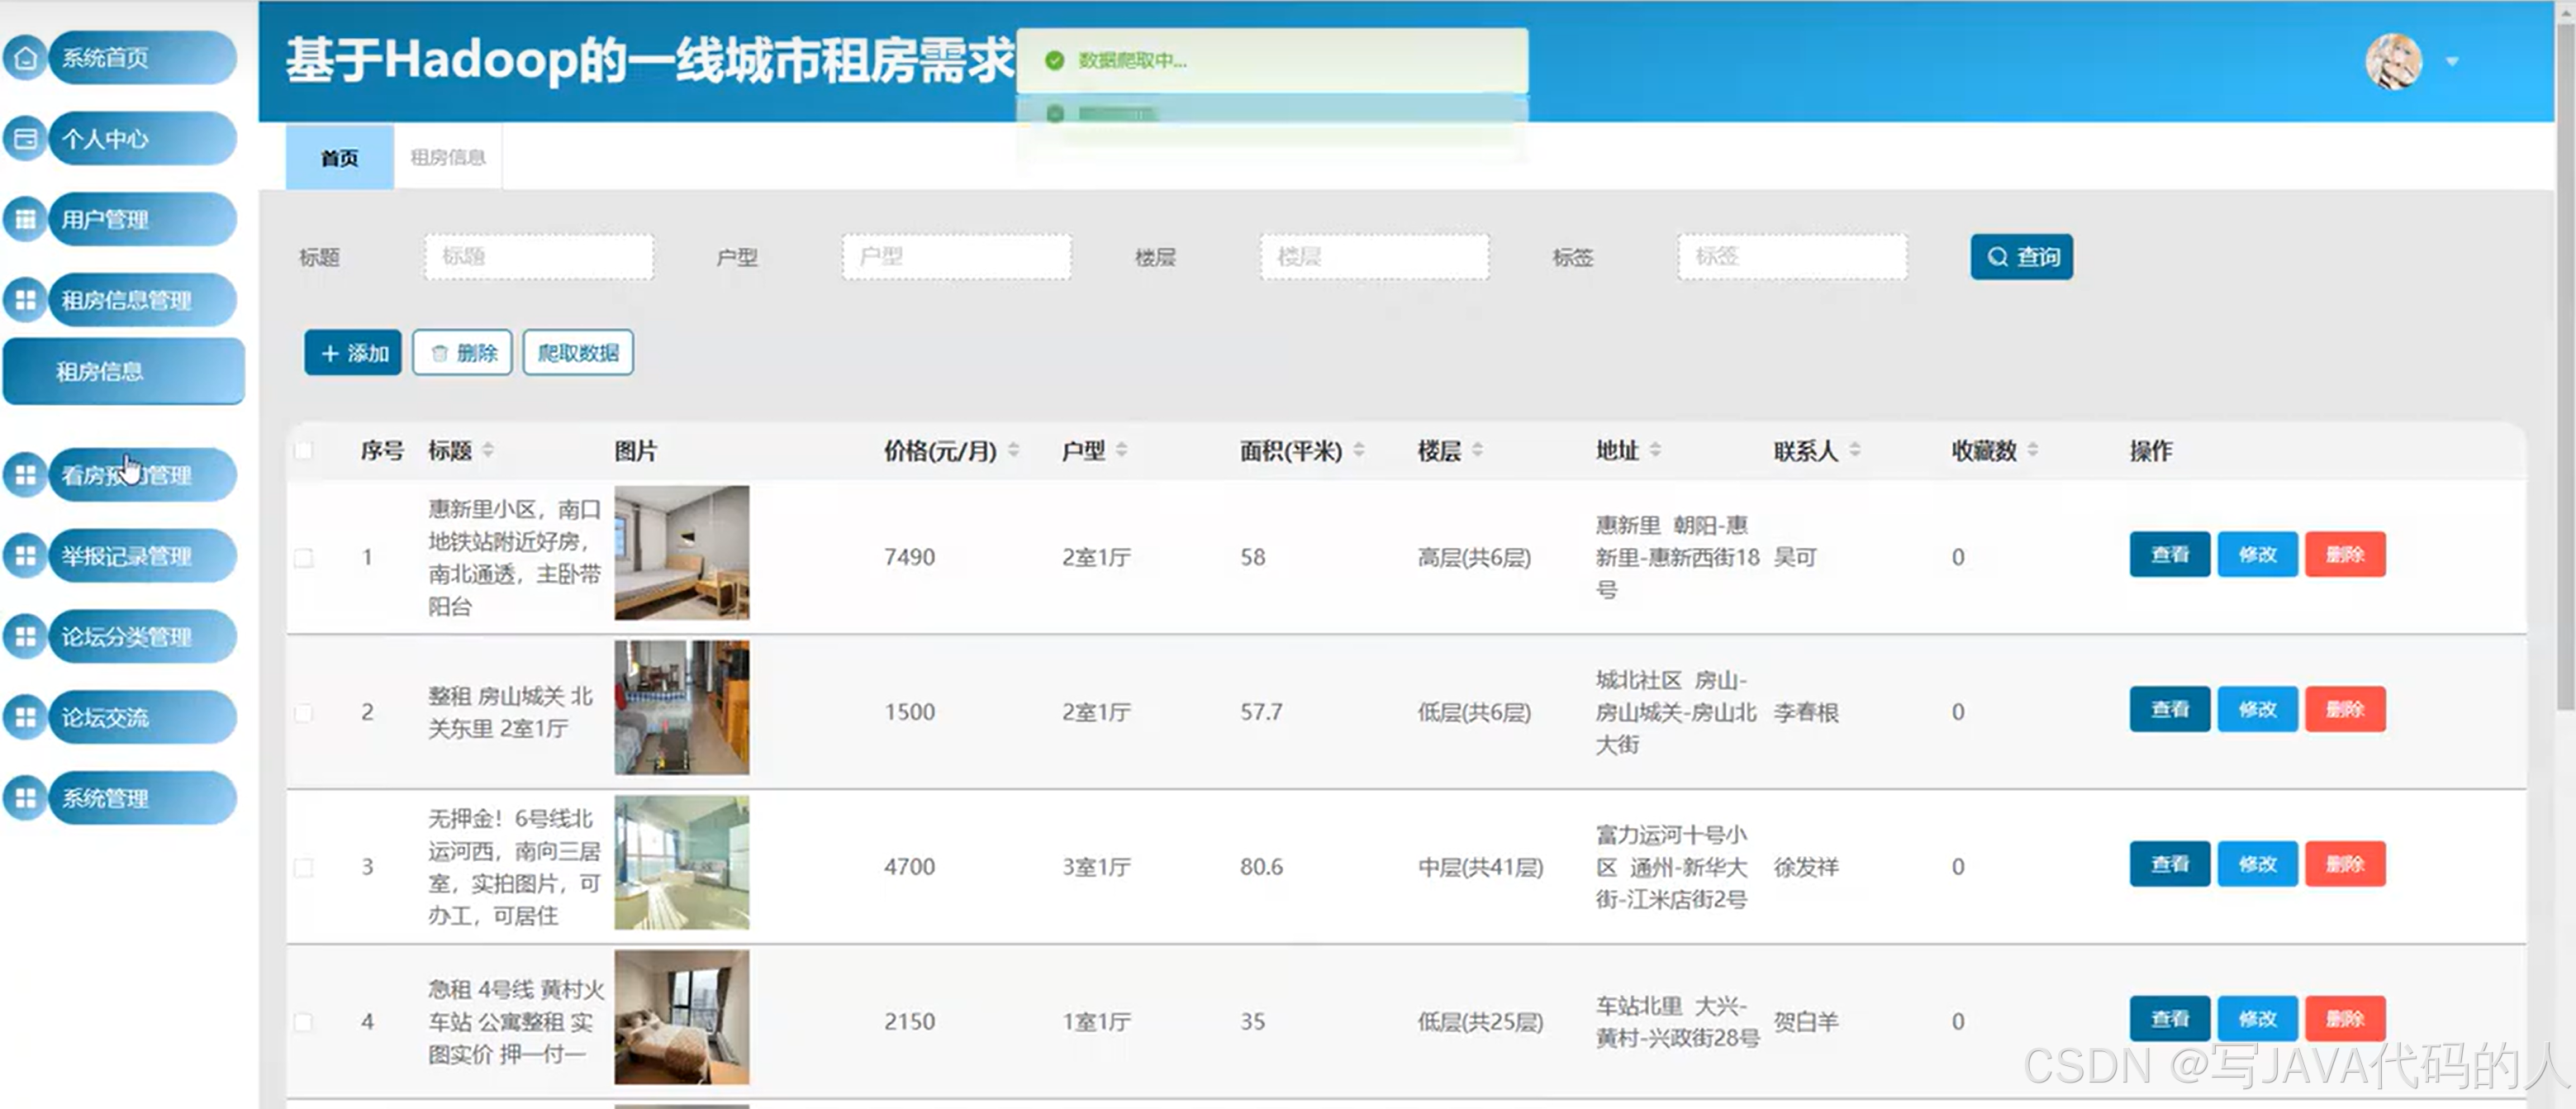Click 查看 for row 1 吴可
Image resolution: width=2576 pixels, height=1109 pixels.
tap(2170, 555)
